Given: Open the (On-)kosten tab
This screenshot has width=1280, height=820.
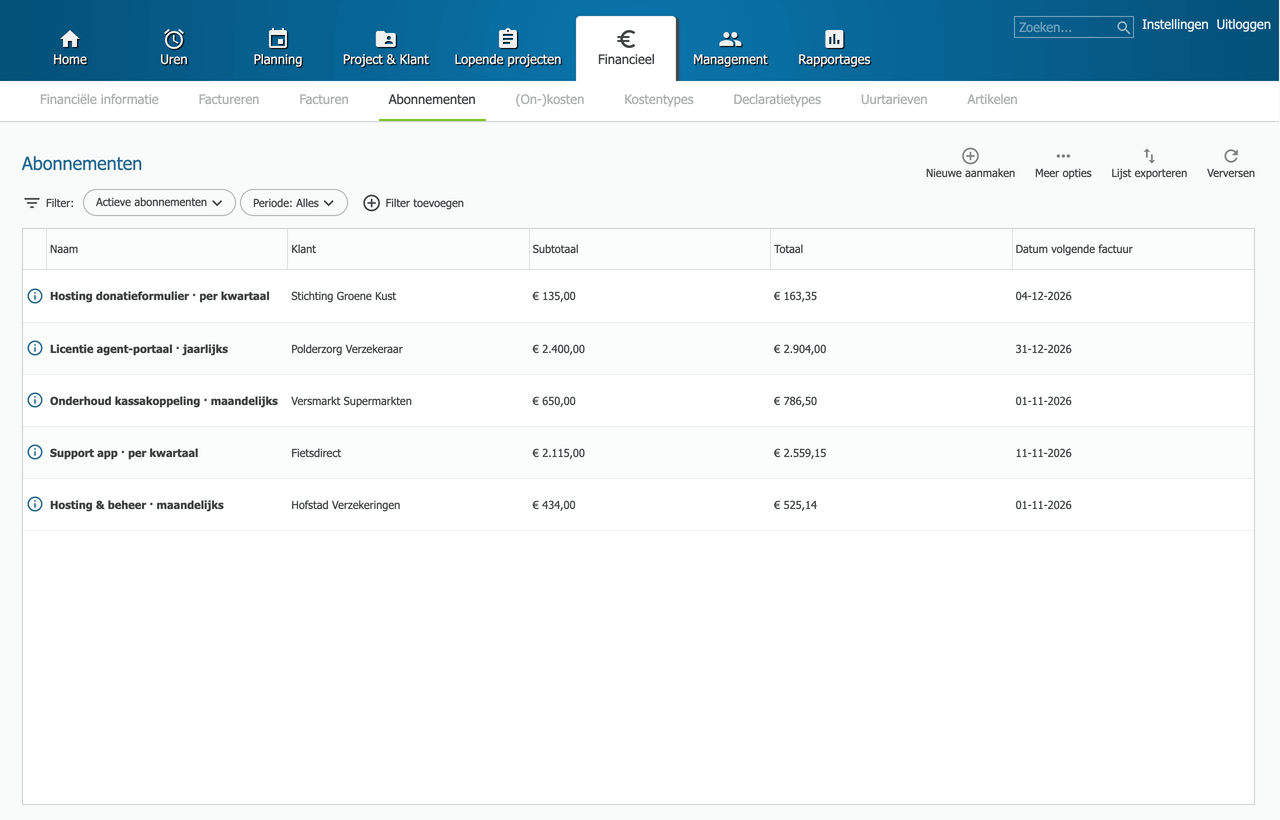Looking at the screenshot, I should click(550, 100).
